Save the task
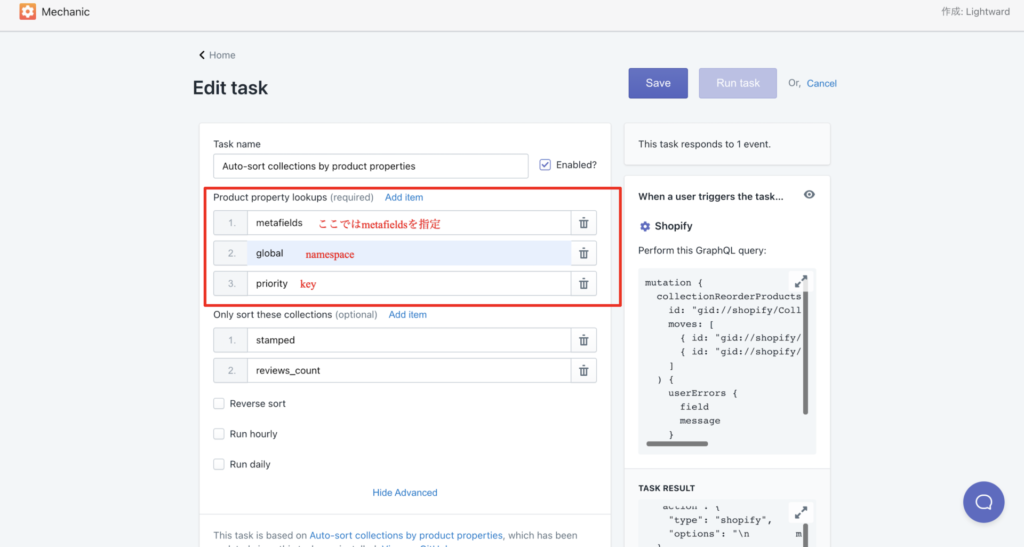This screenshot has height=547, width=1024. pos(658,83)
